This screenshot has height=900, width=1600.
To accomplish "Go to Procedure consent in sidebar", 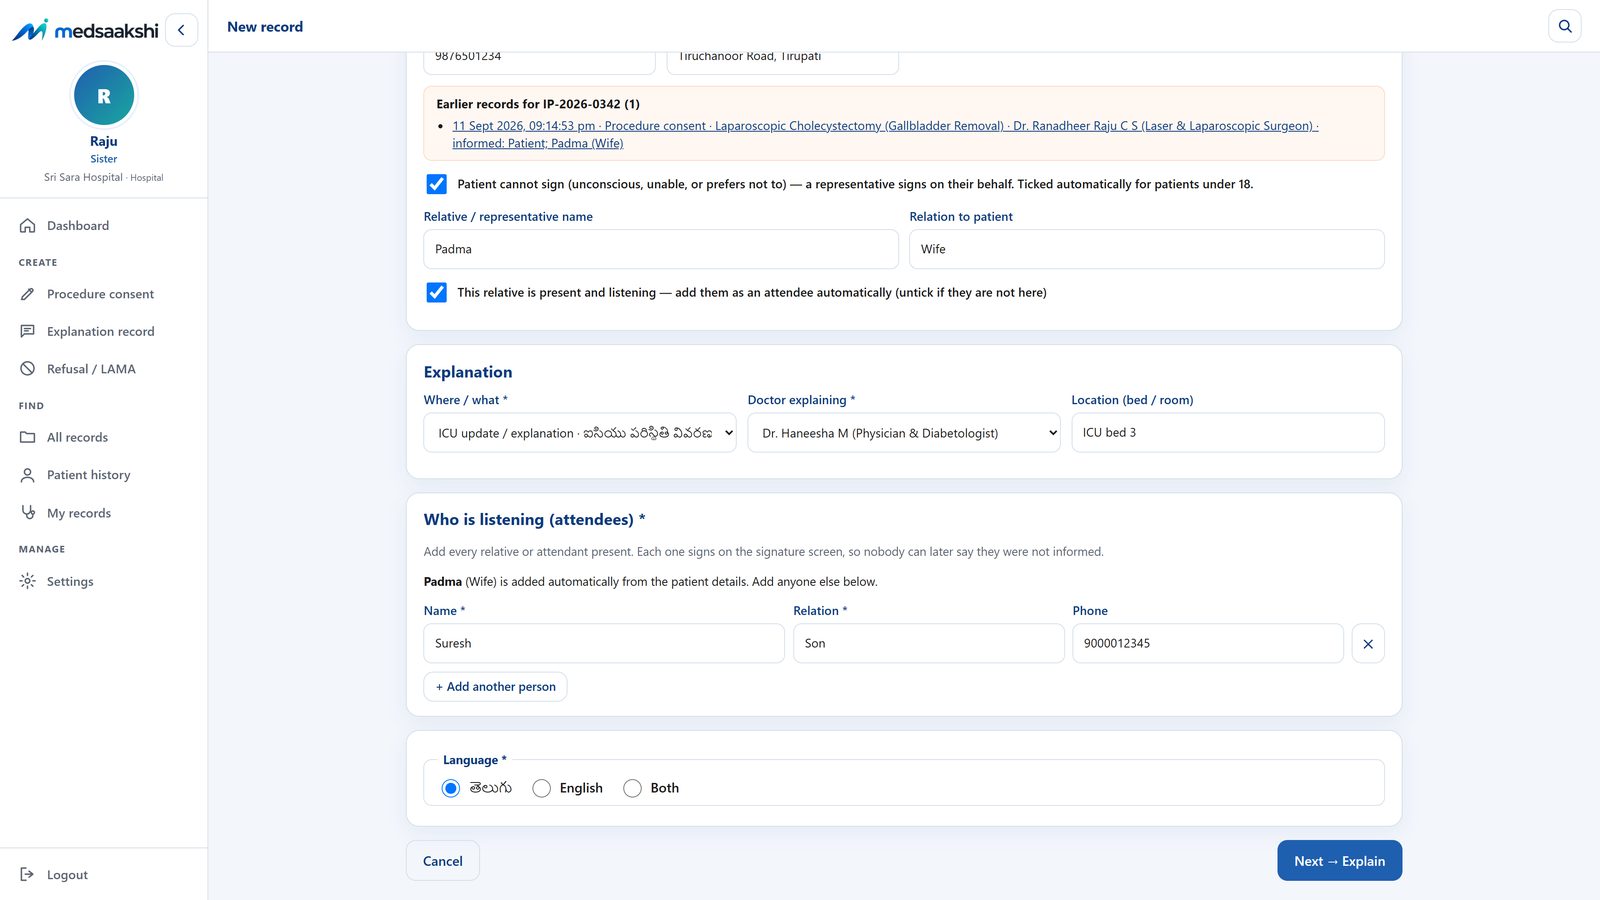I will [104, 294].
